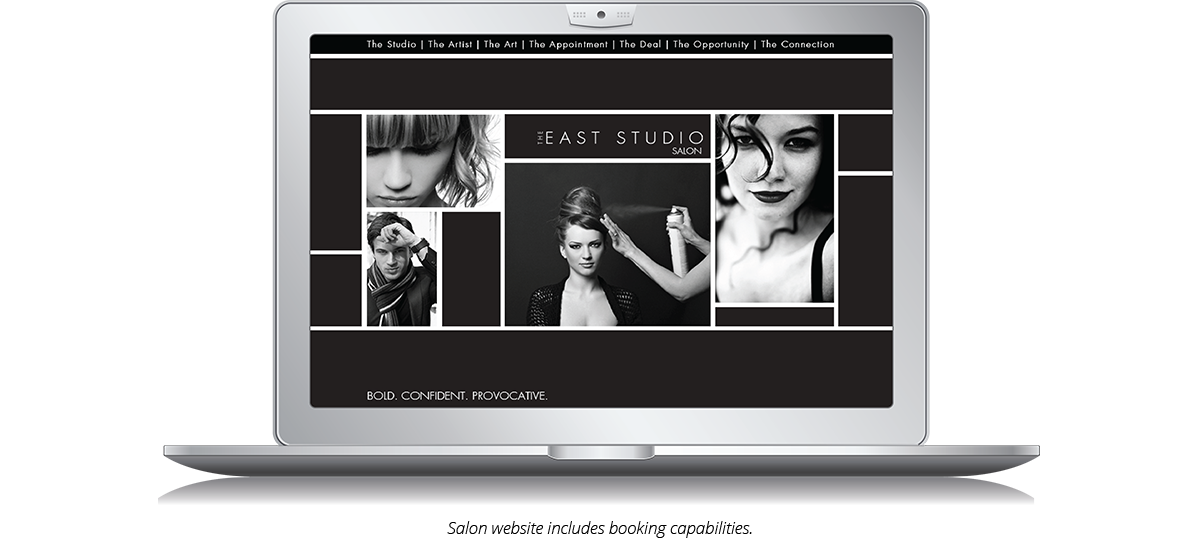Click the tall black tile at far left
Image resolution: width=1200 pixels, height=540 pixels.
336,180
